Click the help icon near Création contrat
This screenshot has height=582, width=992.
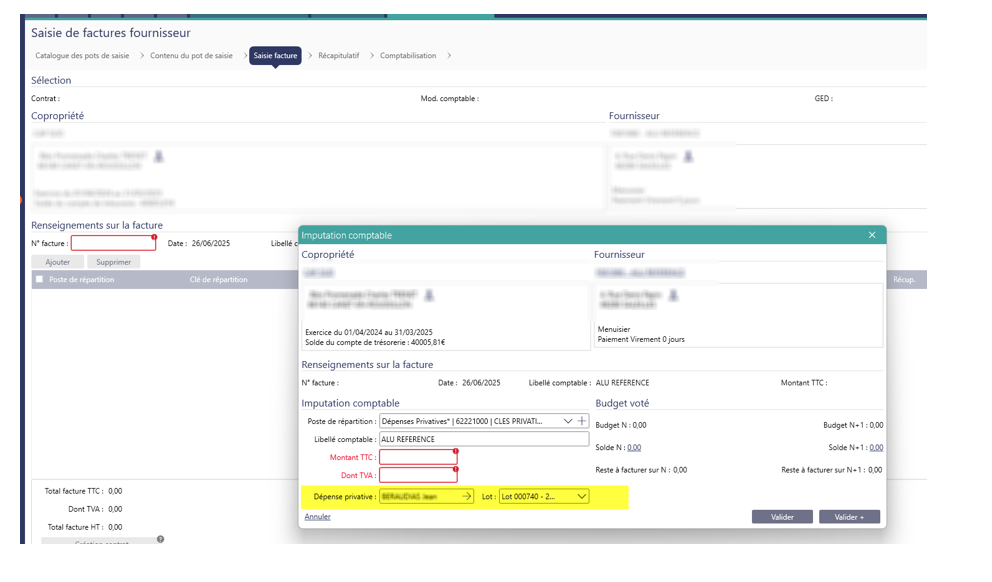[x=160, y=539]
